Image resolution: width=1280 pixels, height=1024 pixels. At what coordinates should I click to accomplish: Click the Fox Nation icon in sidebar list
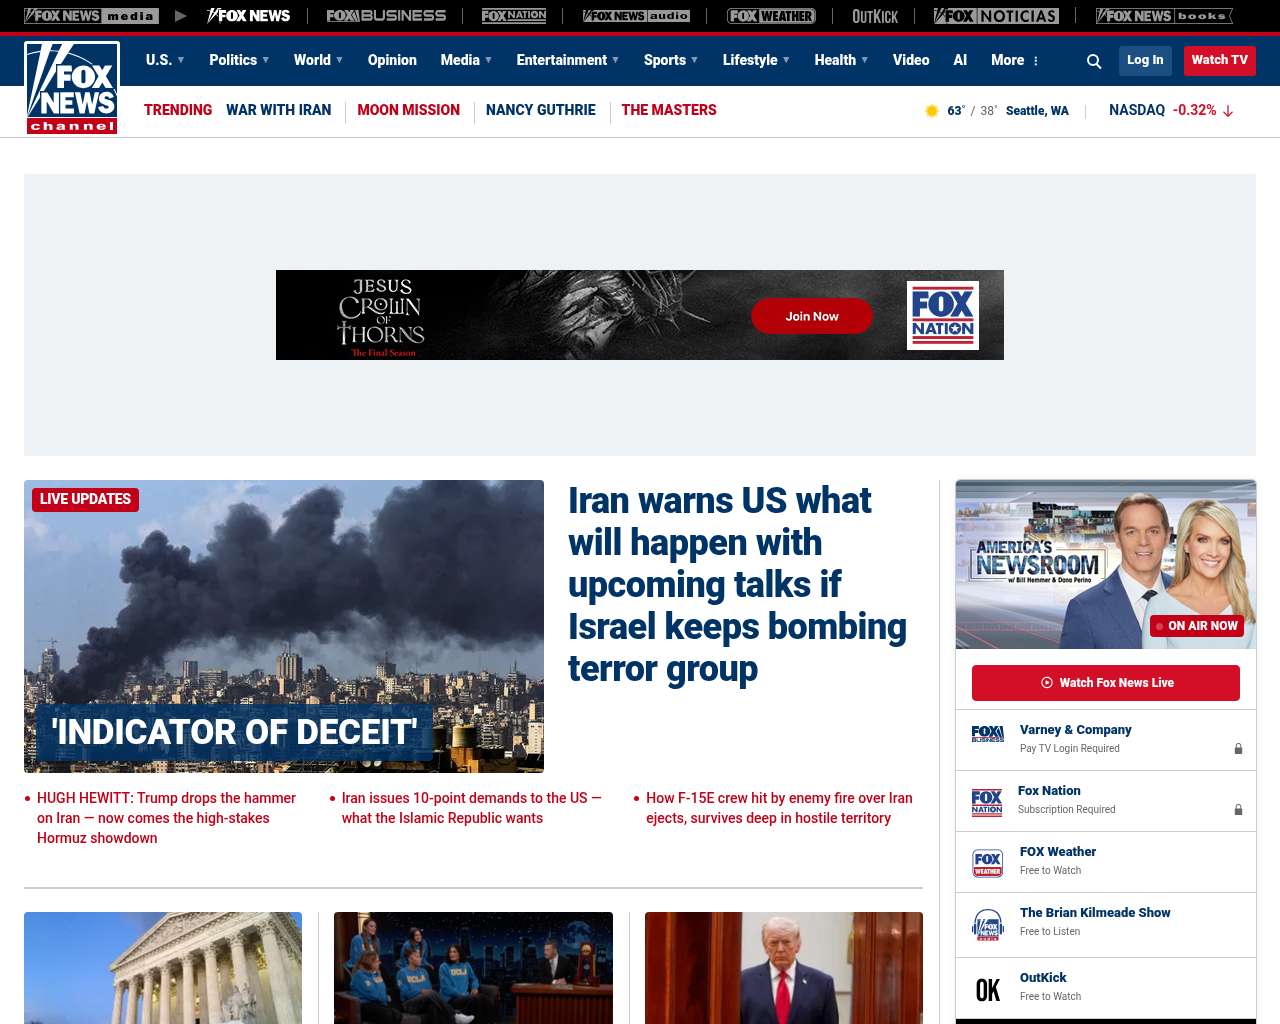click(987, 801)
